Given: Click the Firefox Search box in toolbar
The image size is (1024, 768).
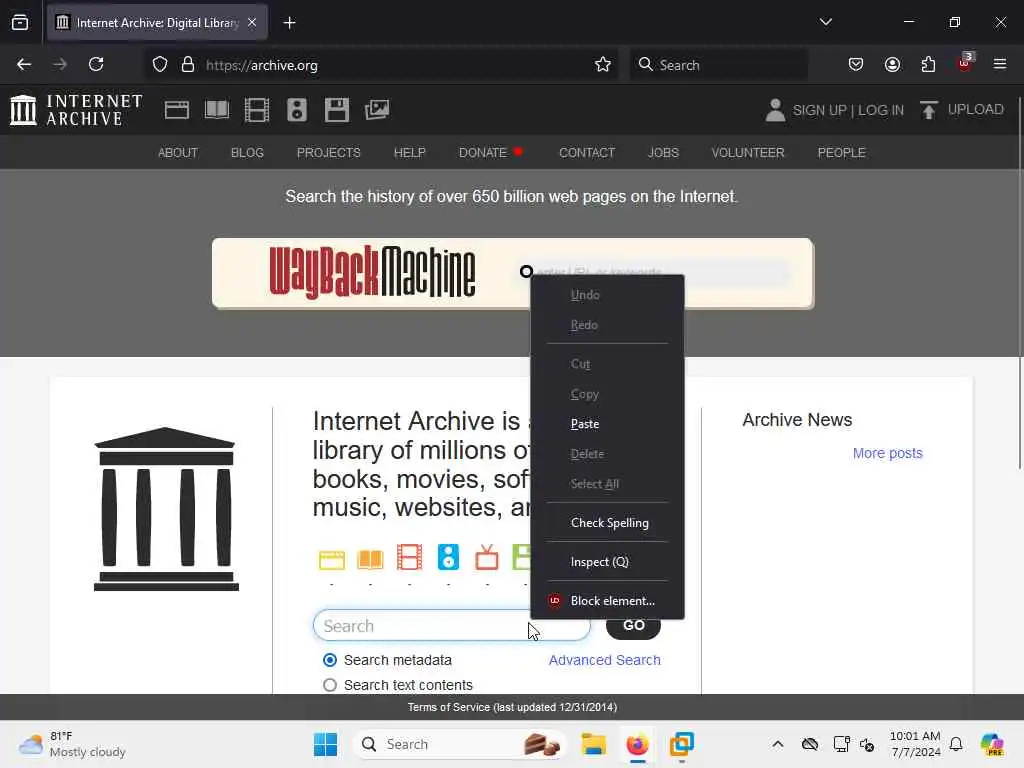Looking at the screenshot, I should click(718, 65).
